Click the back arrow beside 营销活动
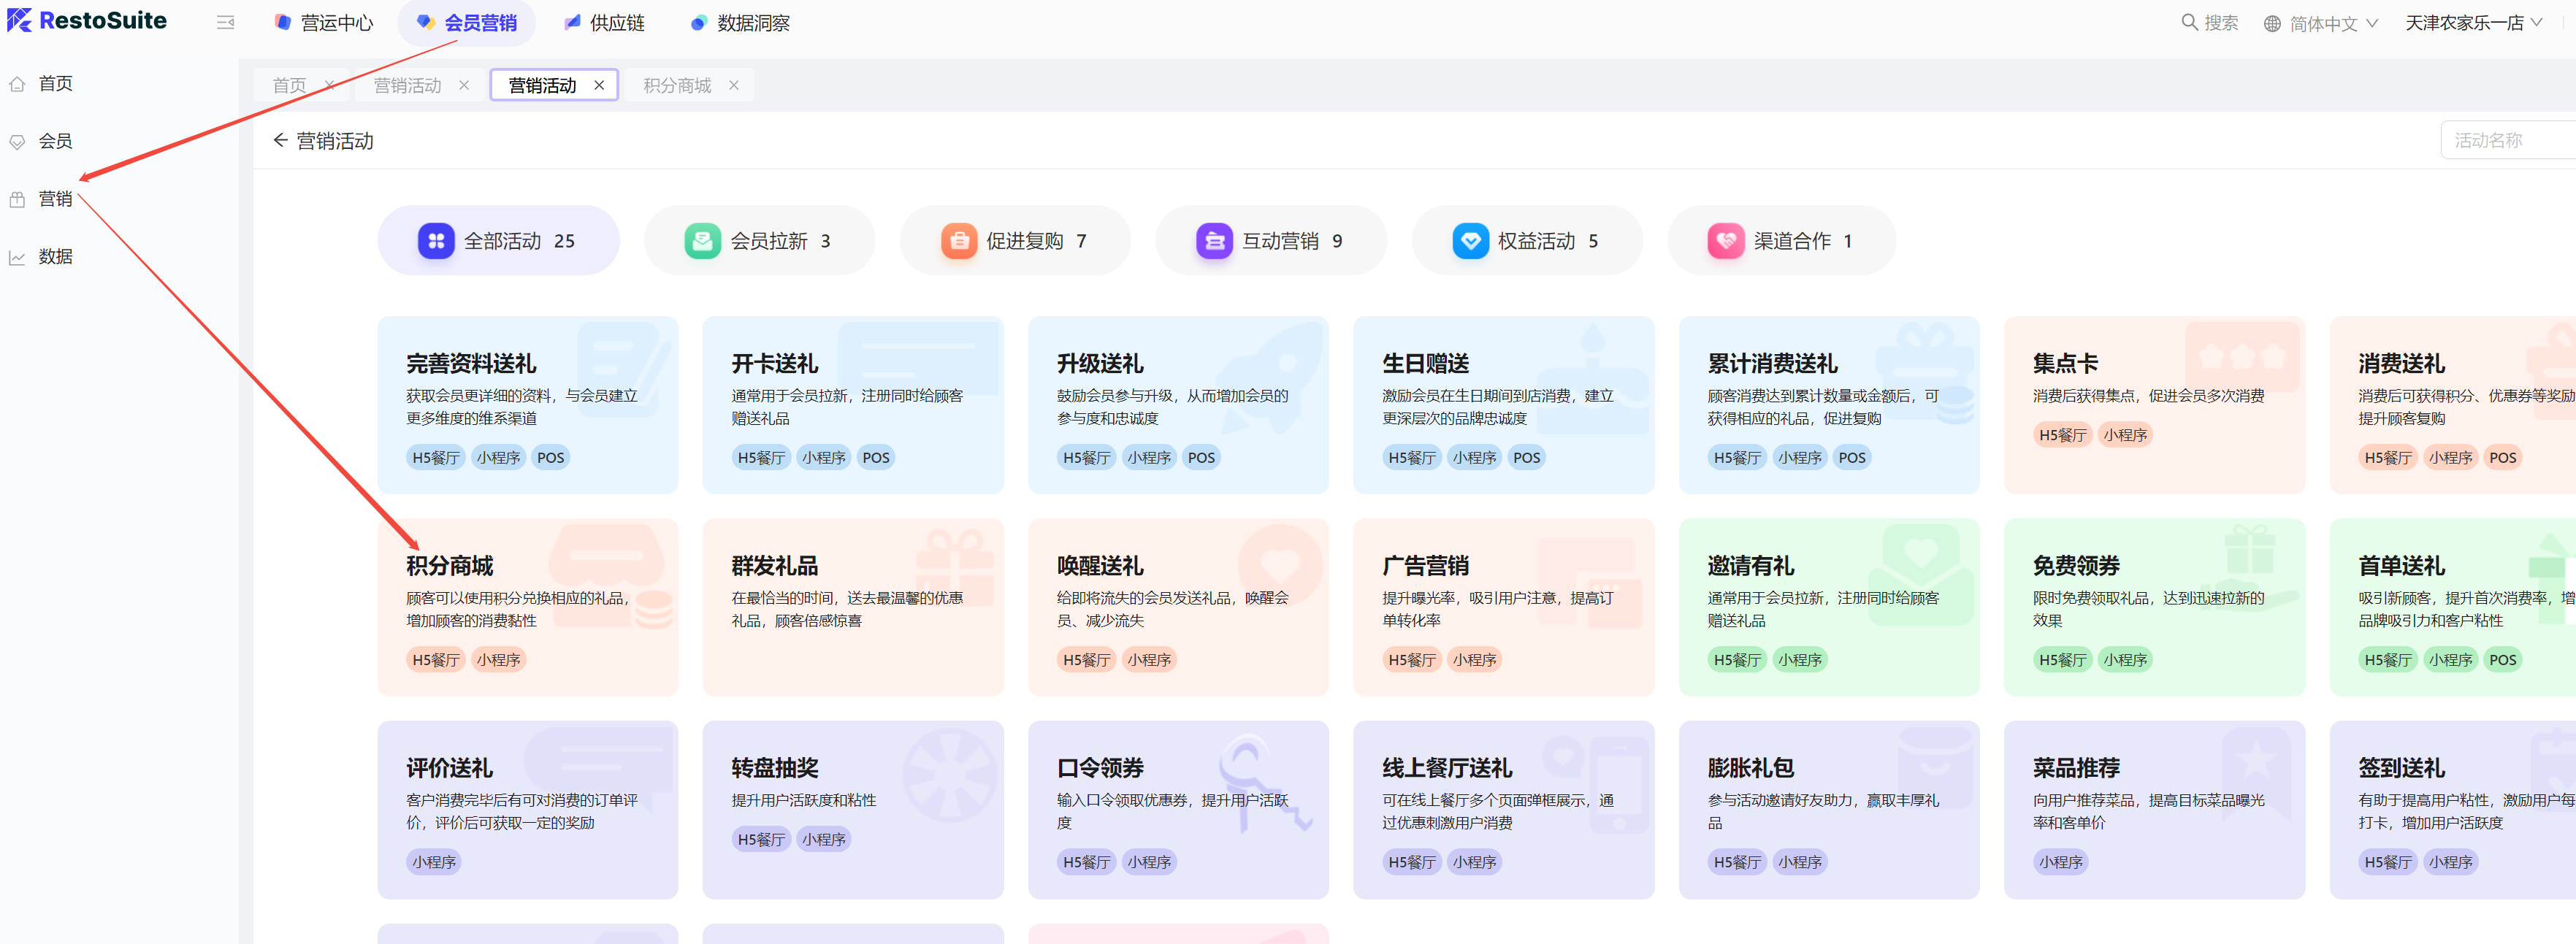This screenshot has width=2576, height=944. [280, 140]
